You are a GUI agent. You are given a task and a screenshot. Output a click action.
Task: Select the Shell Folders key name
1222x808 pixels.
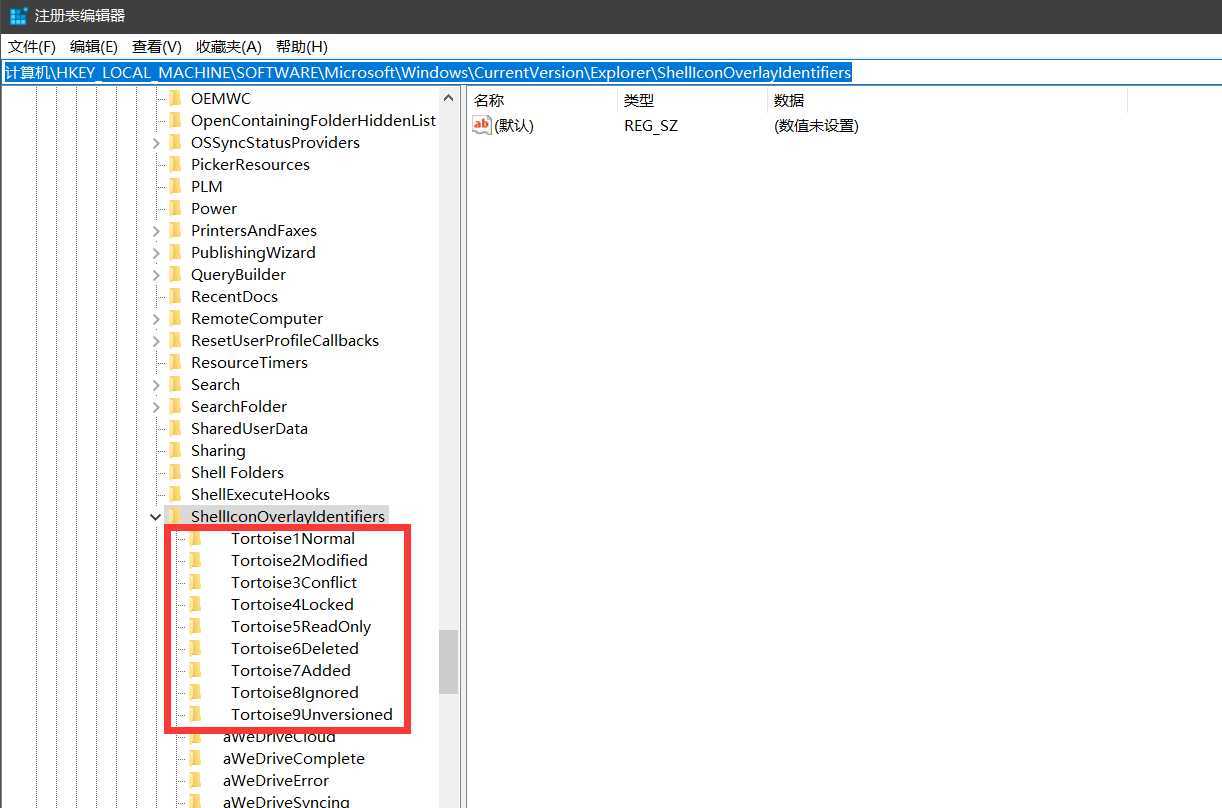click(237, 472)
